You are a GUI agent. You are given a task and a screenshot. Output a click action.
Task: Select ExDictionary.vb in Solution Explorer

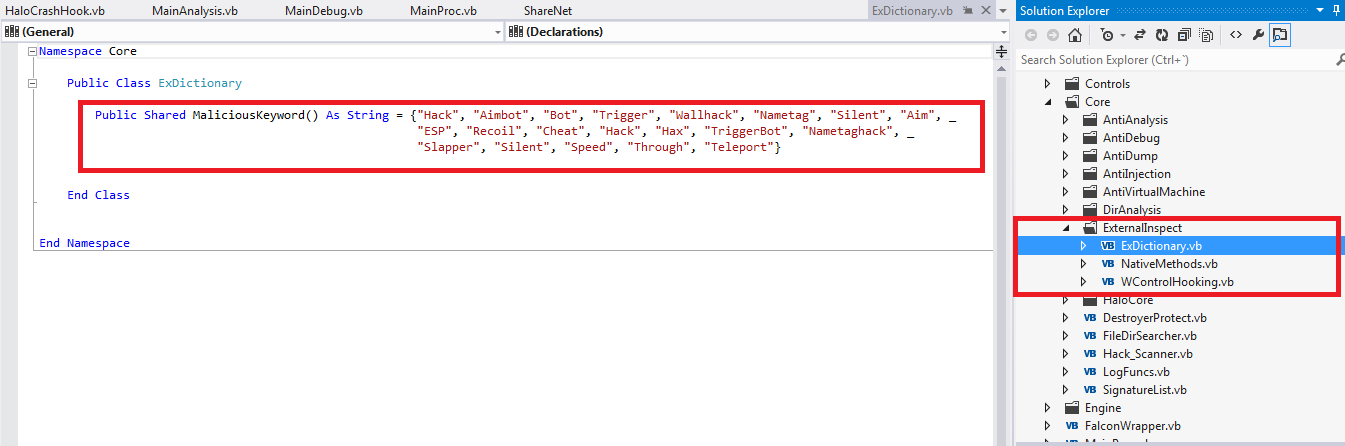[x=1161, y=246]
